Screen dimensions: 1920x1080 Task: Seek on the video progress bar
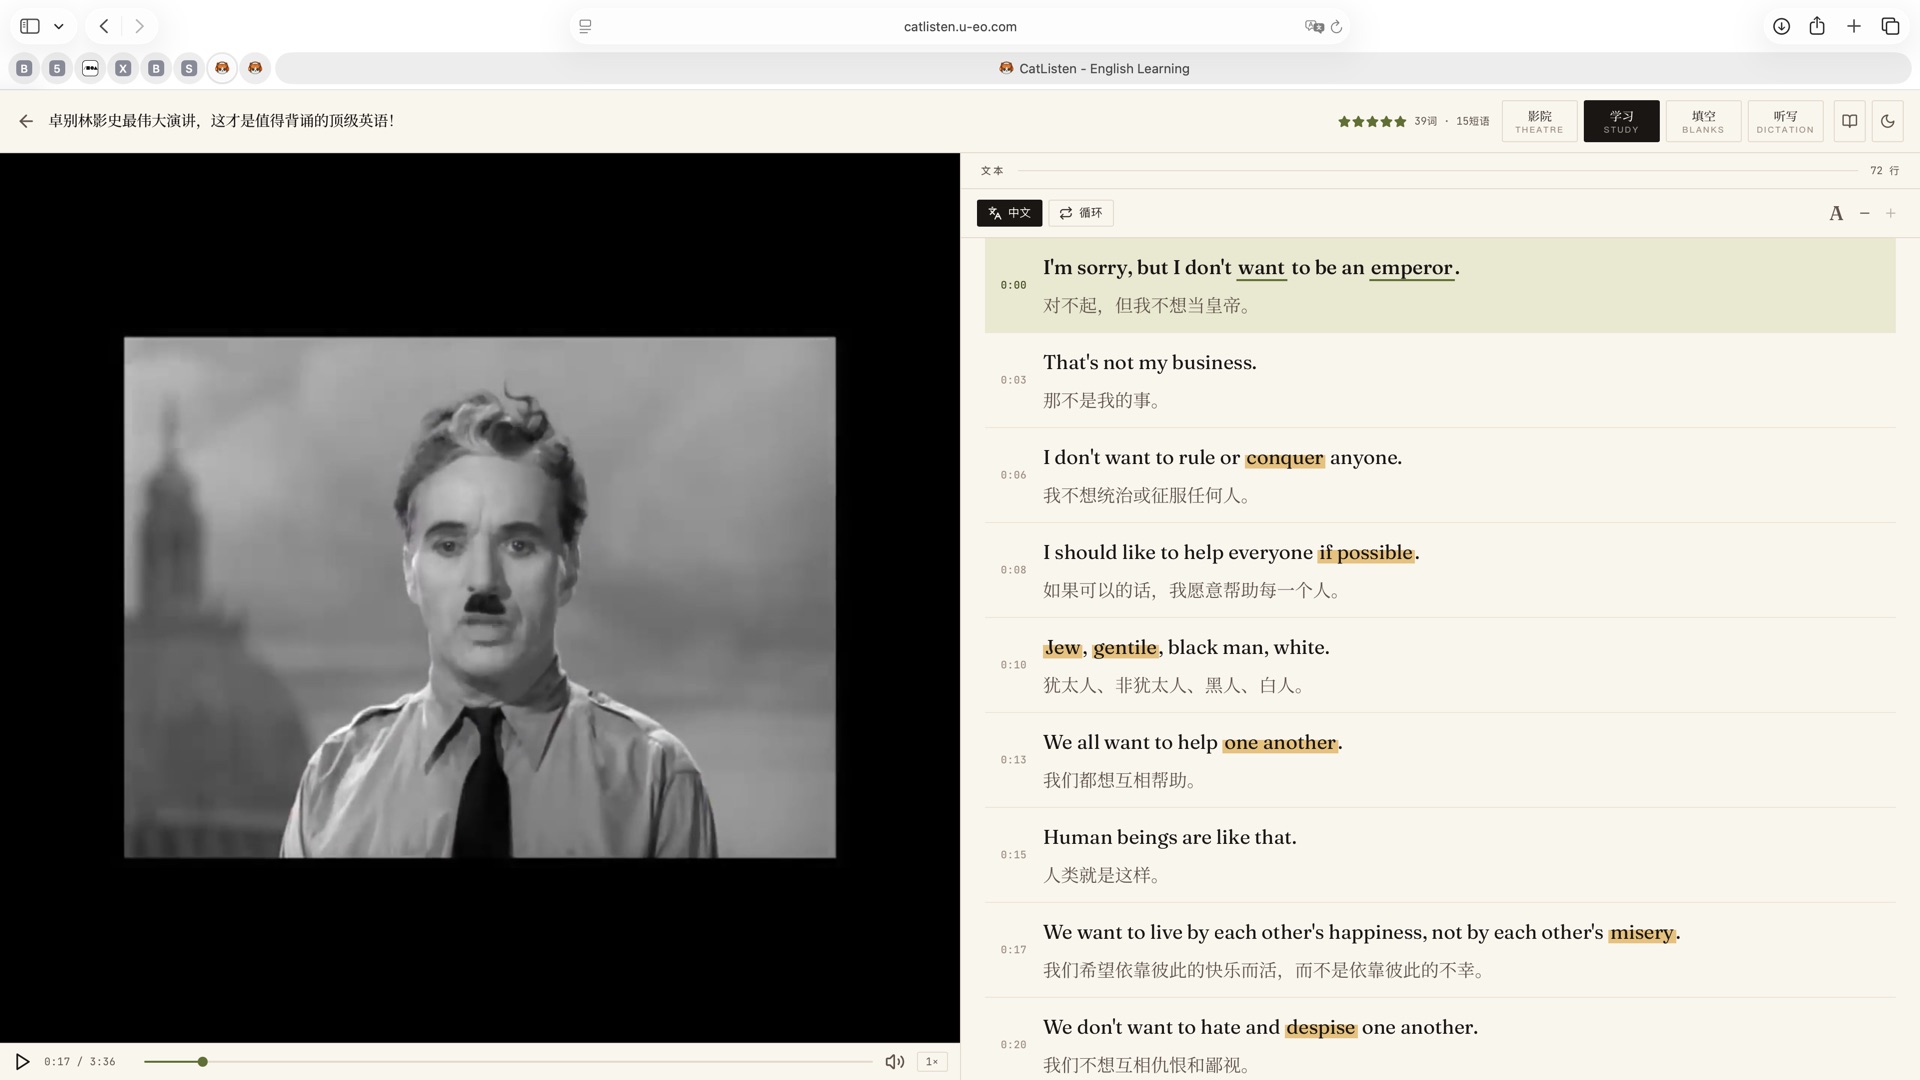point(508,1061)
